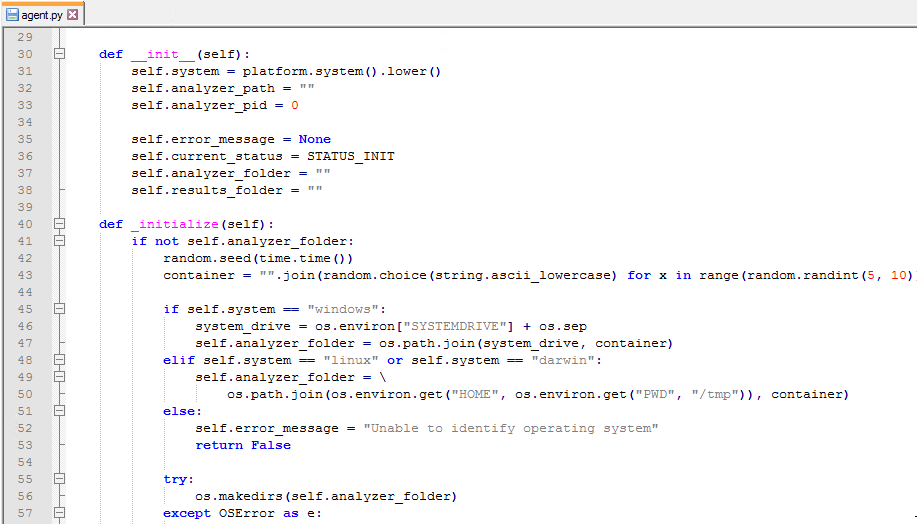Click line number 52 in the margin
The height and width of the screenshot is (524, 917).
[x=25, y=428]
